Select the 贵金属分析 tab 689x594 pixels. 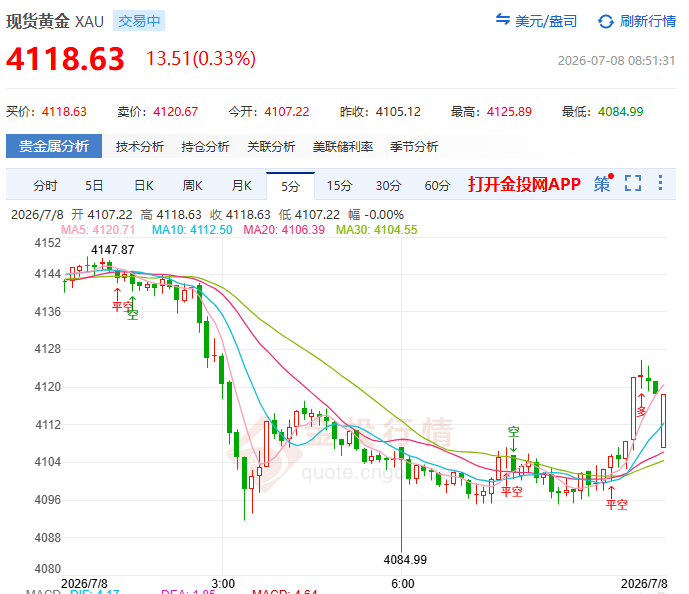tap(54, 146)
